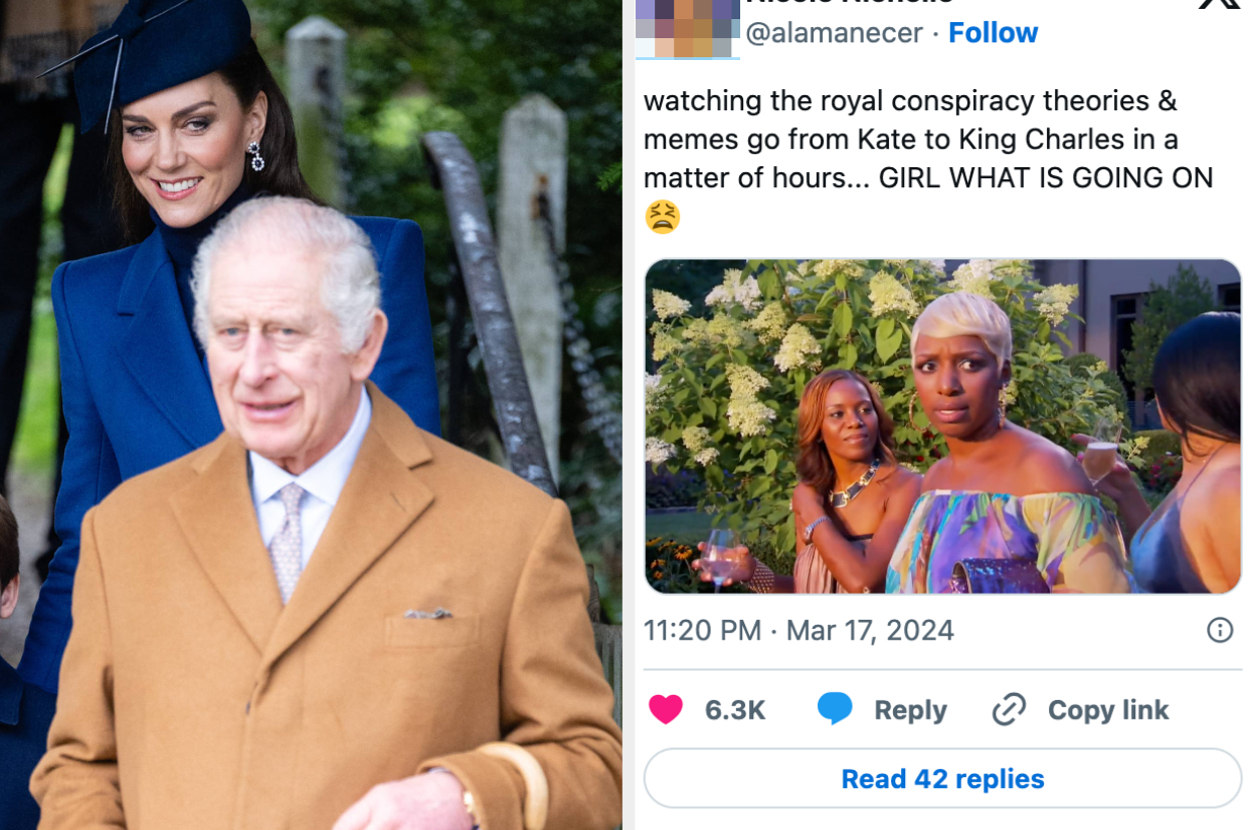
Task: Open the @alamanecer profile handle
Action: point(834,33)
